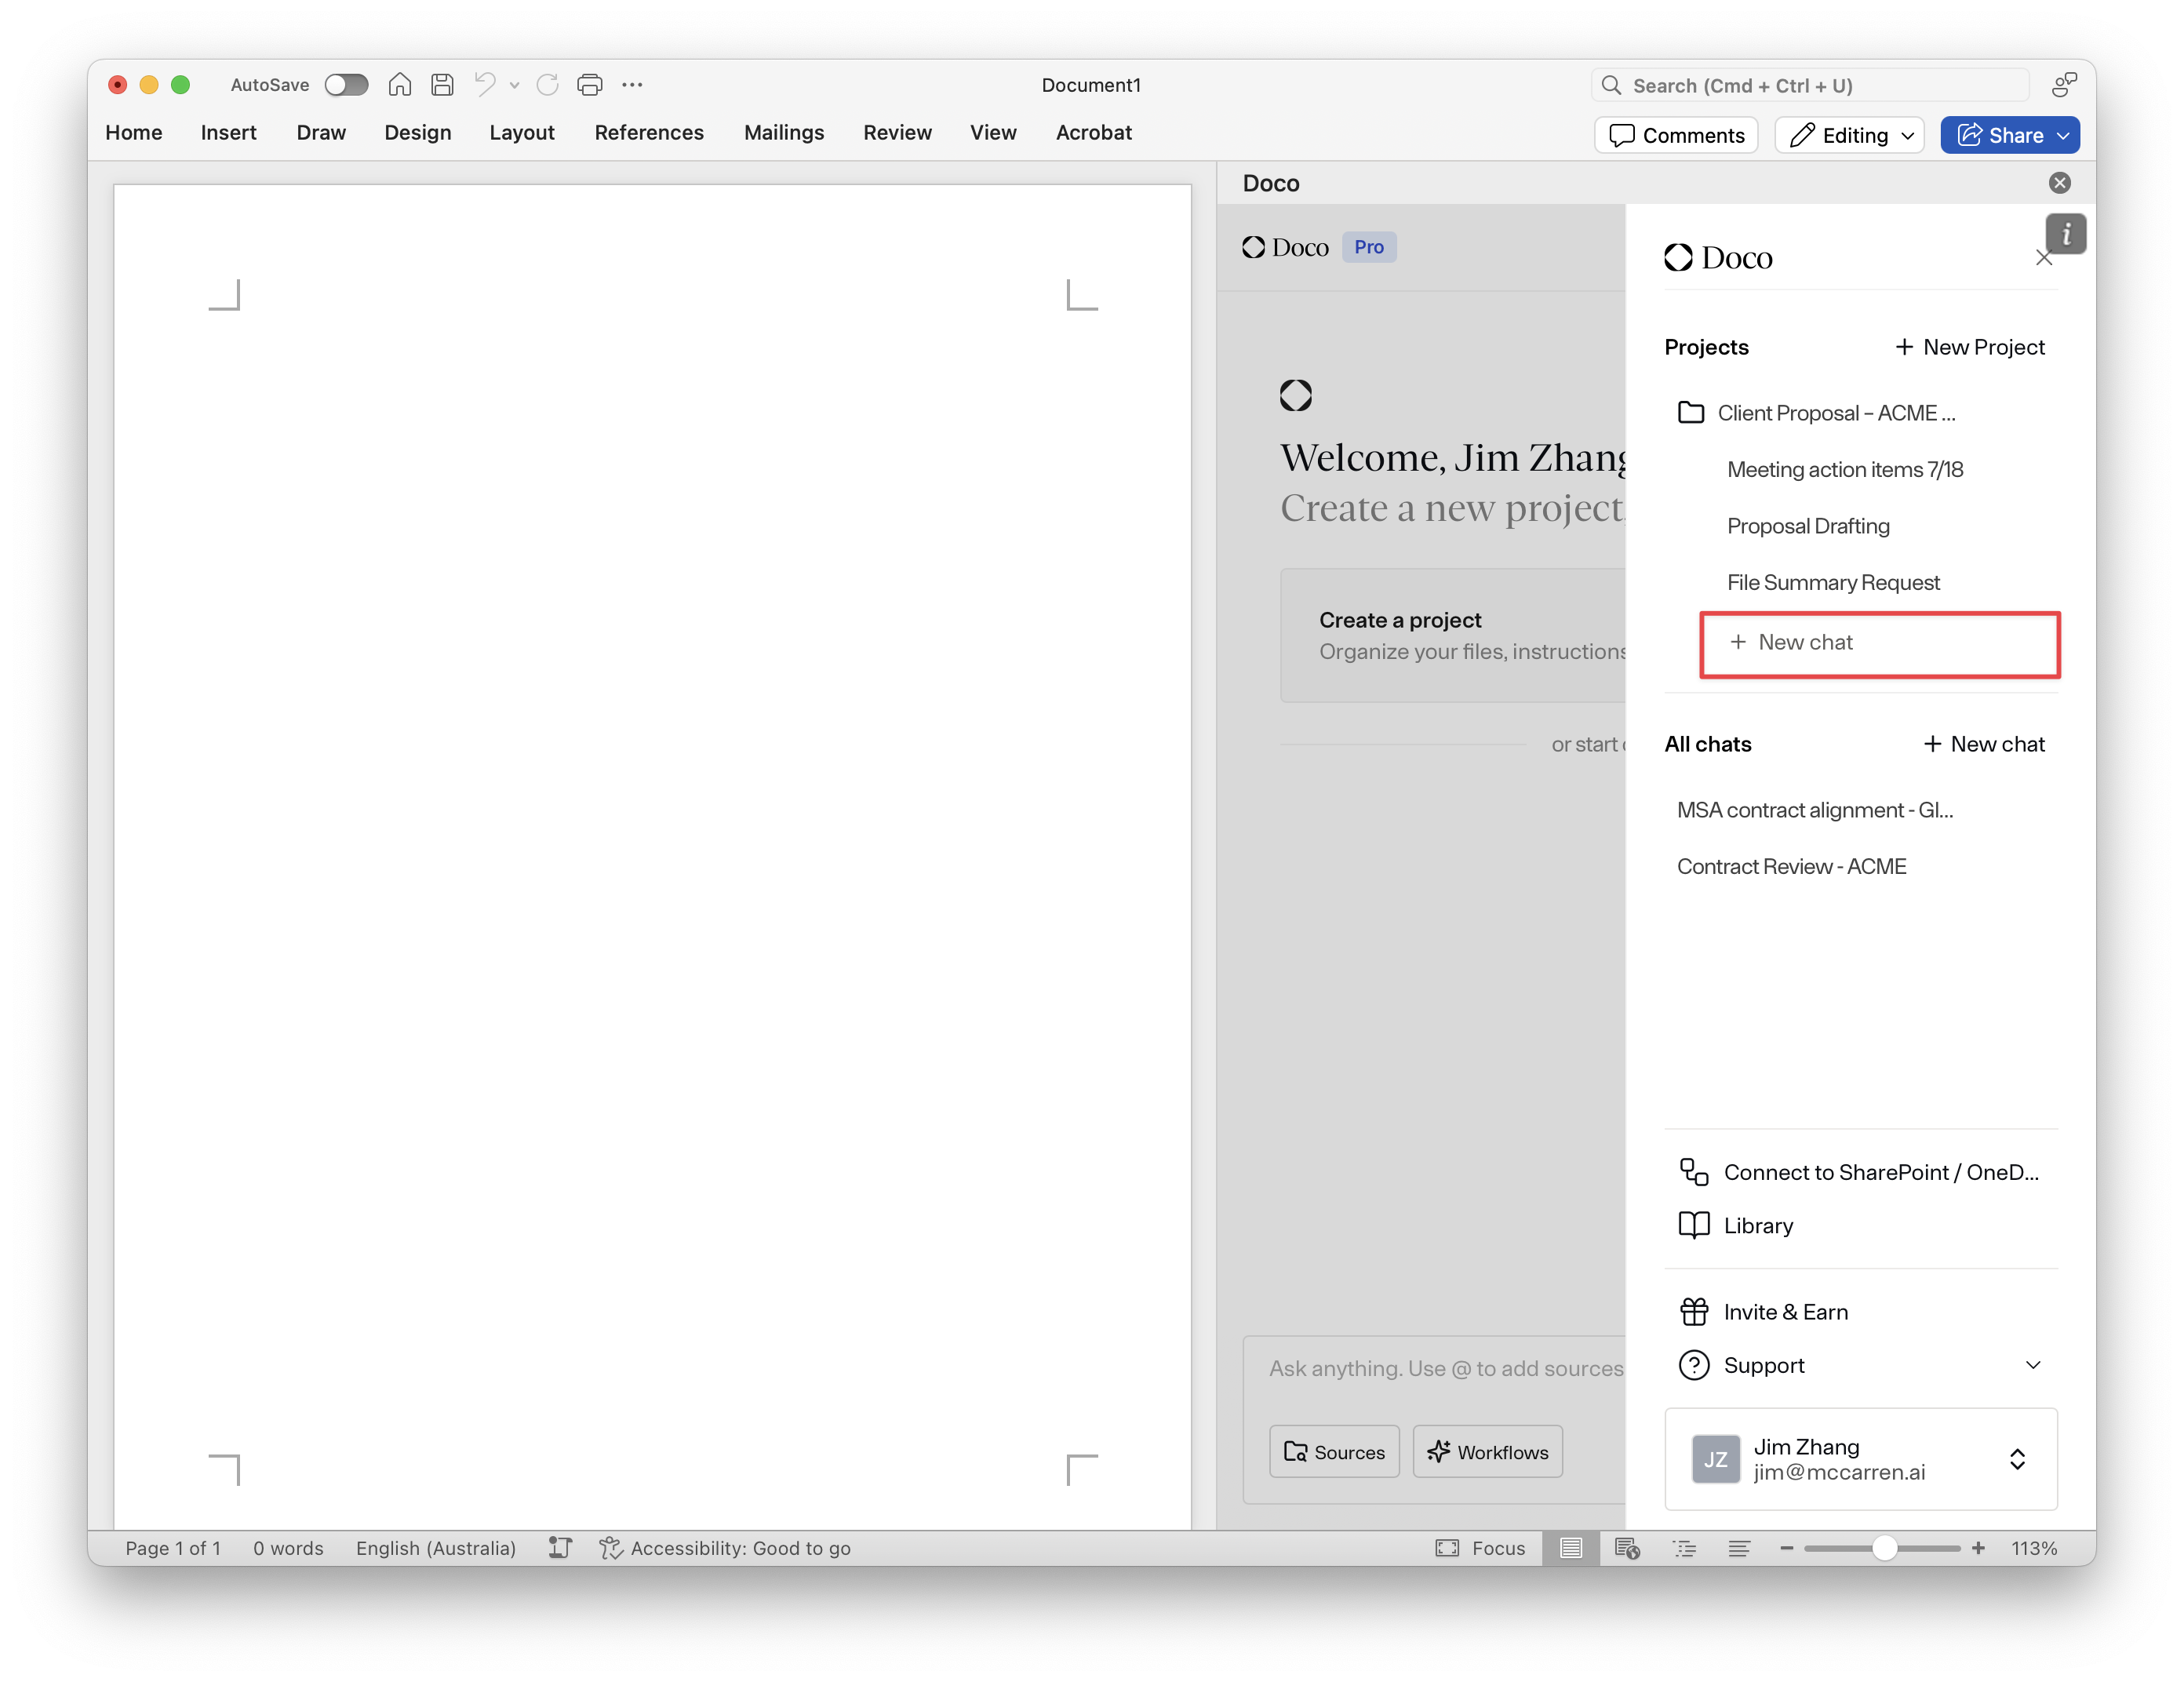Click the New Project button
Viewport: 2184px width, 1682px height.
pos(1969,347)
